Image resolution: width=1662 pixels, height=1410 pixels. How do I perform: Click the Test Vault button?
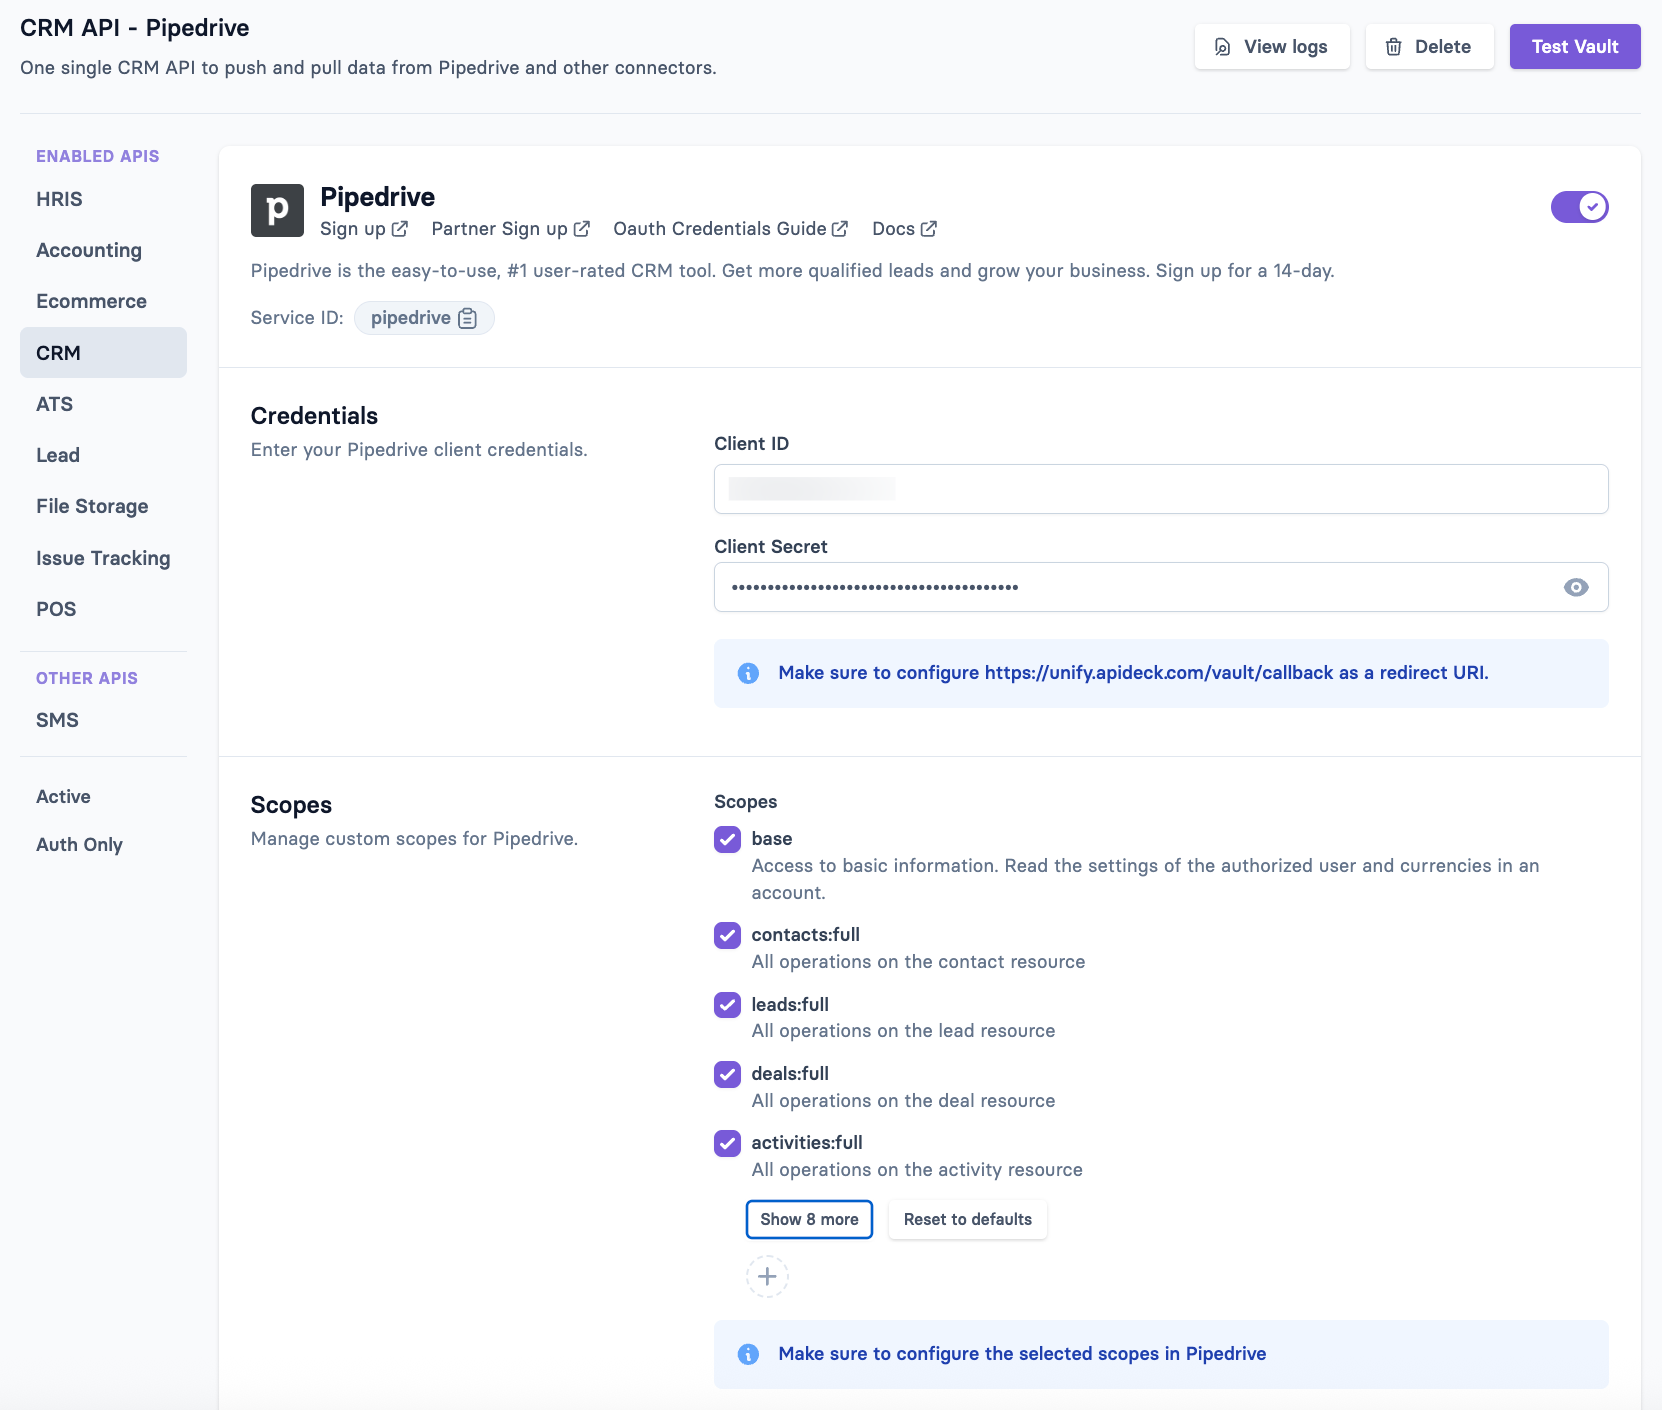coord(1574,46)
